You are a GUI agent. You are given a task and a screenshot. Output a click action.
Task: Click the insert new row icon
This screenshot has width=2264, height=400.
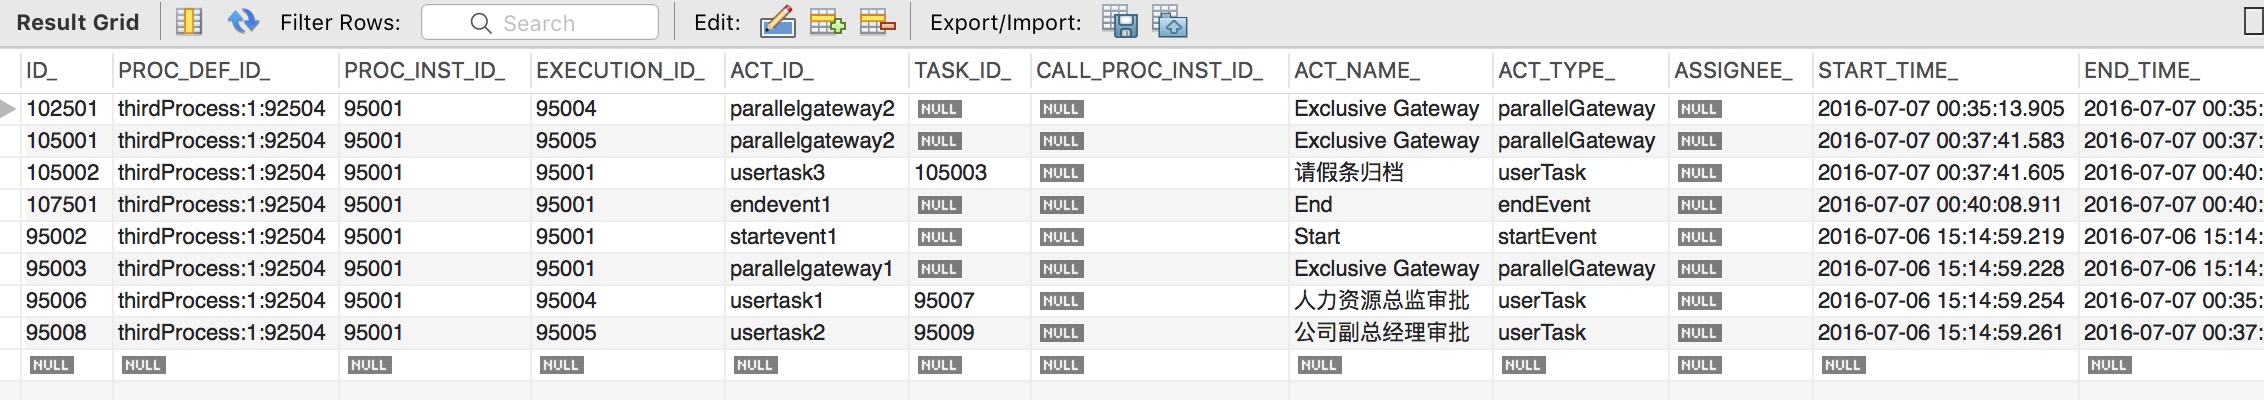827,22
